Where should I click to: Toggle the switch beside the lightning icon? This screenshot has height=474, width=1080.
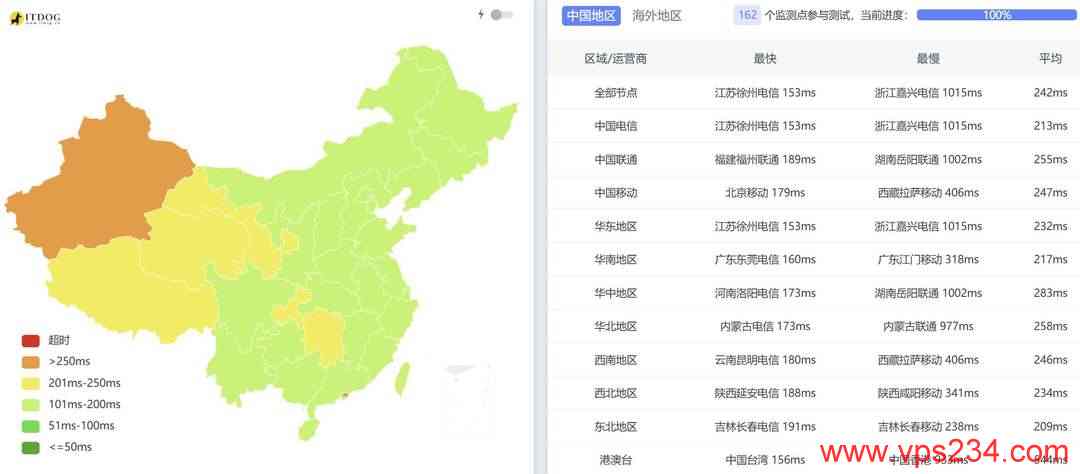coord(501,15)
